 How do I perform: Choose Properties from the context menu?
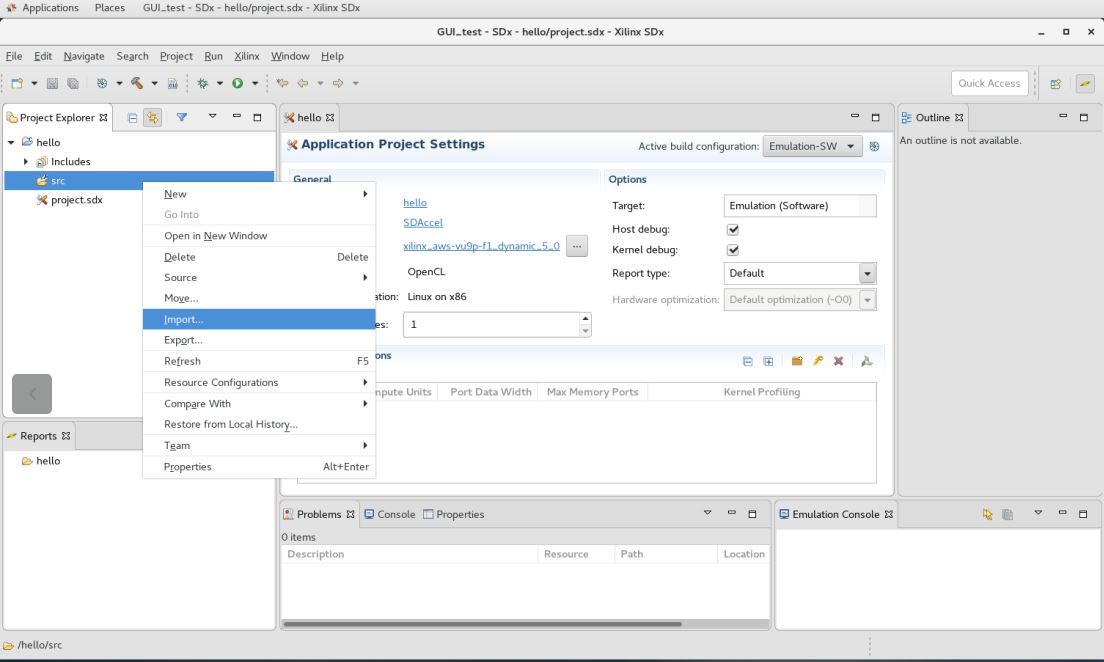point(259,467)
